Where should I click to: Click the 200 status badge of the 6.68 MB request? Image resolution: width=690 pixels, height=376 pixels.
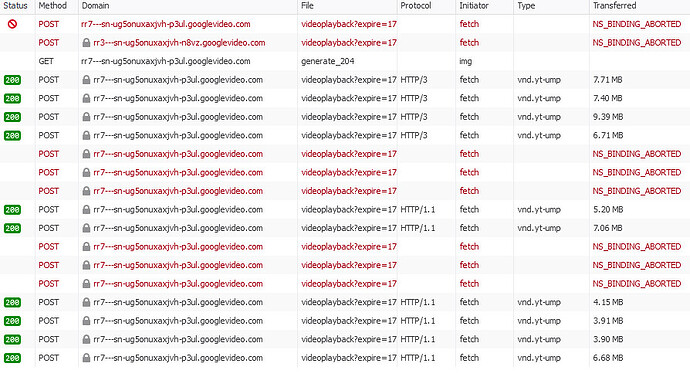tap(12, 358)
